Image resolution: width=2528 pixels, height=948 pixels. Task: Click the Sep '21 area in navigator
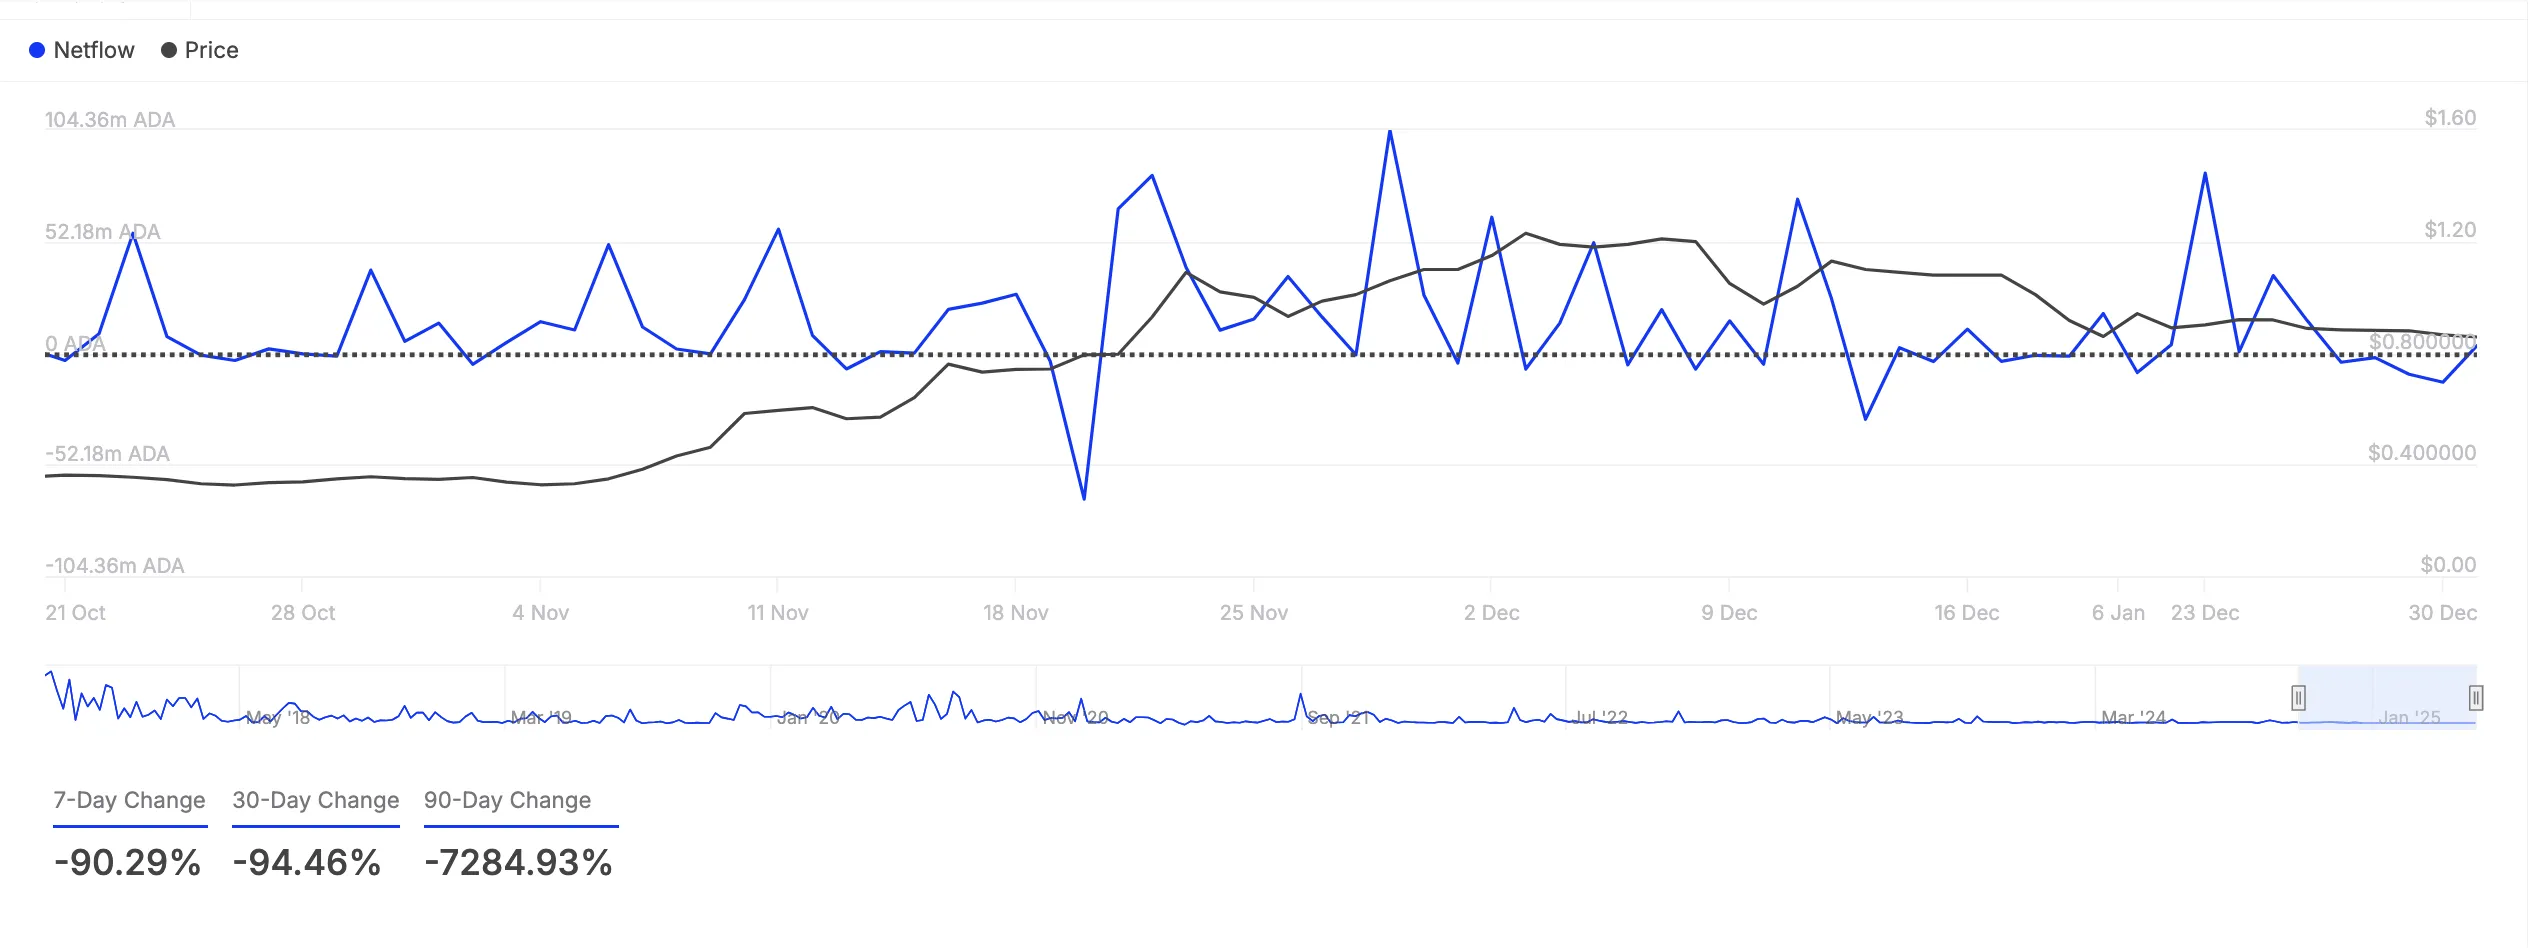[x=1339, y=717]
